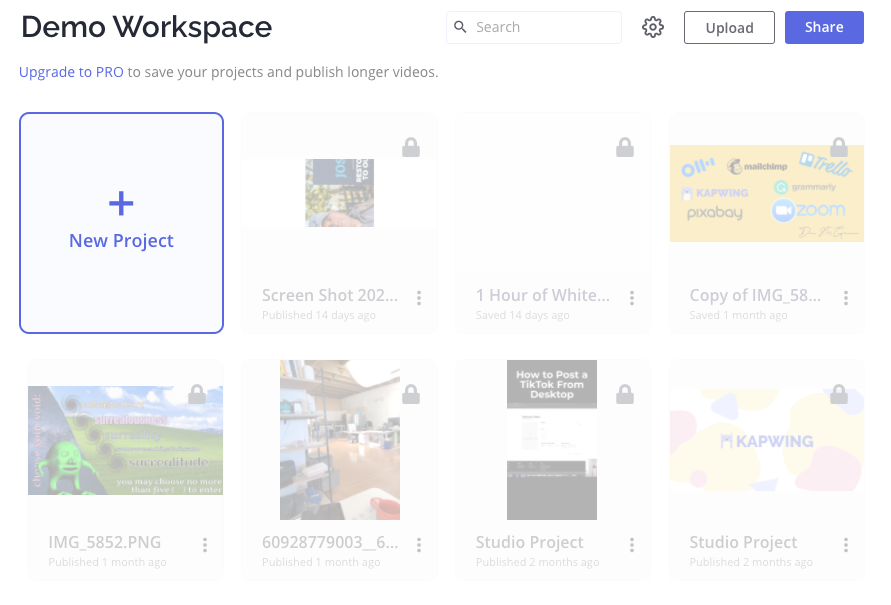891x605 pixels.
Task: Open options menu for Screen Shot project
Action: point(419,298)
